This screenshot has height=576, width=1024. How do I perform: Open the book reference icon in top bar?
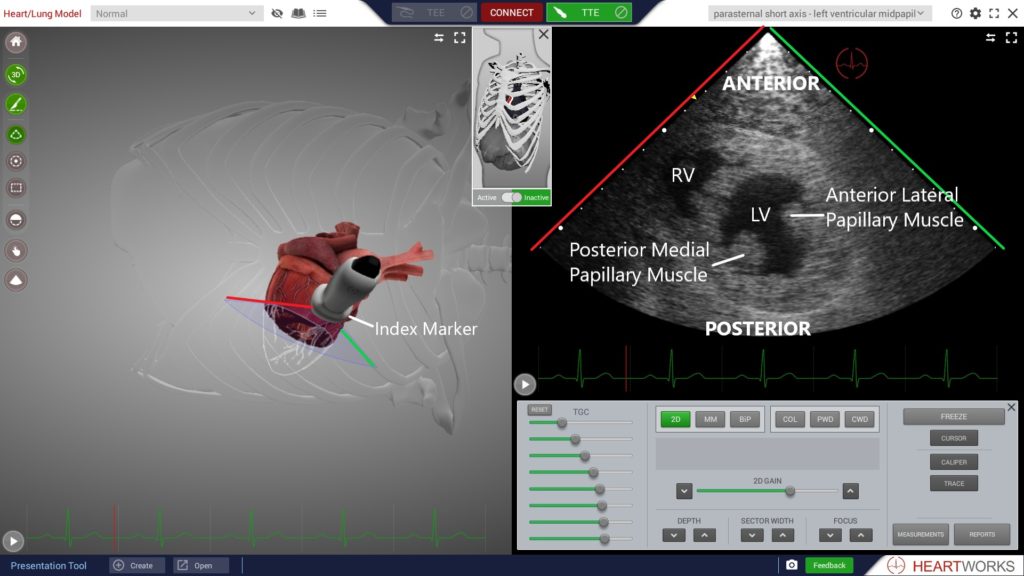point(298,13)
